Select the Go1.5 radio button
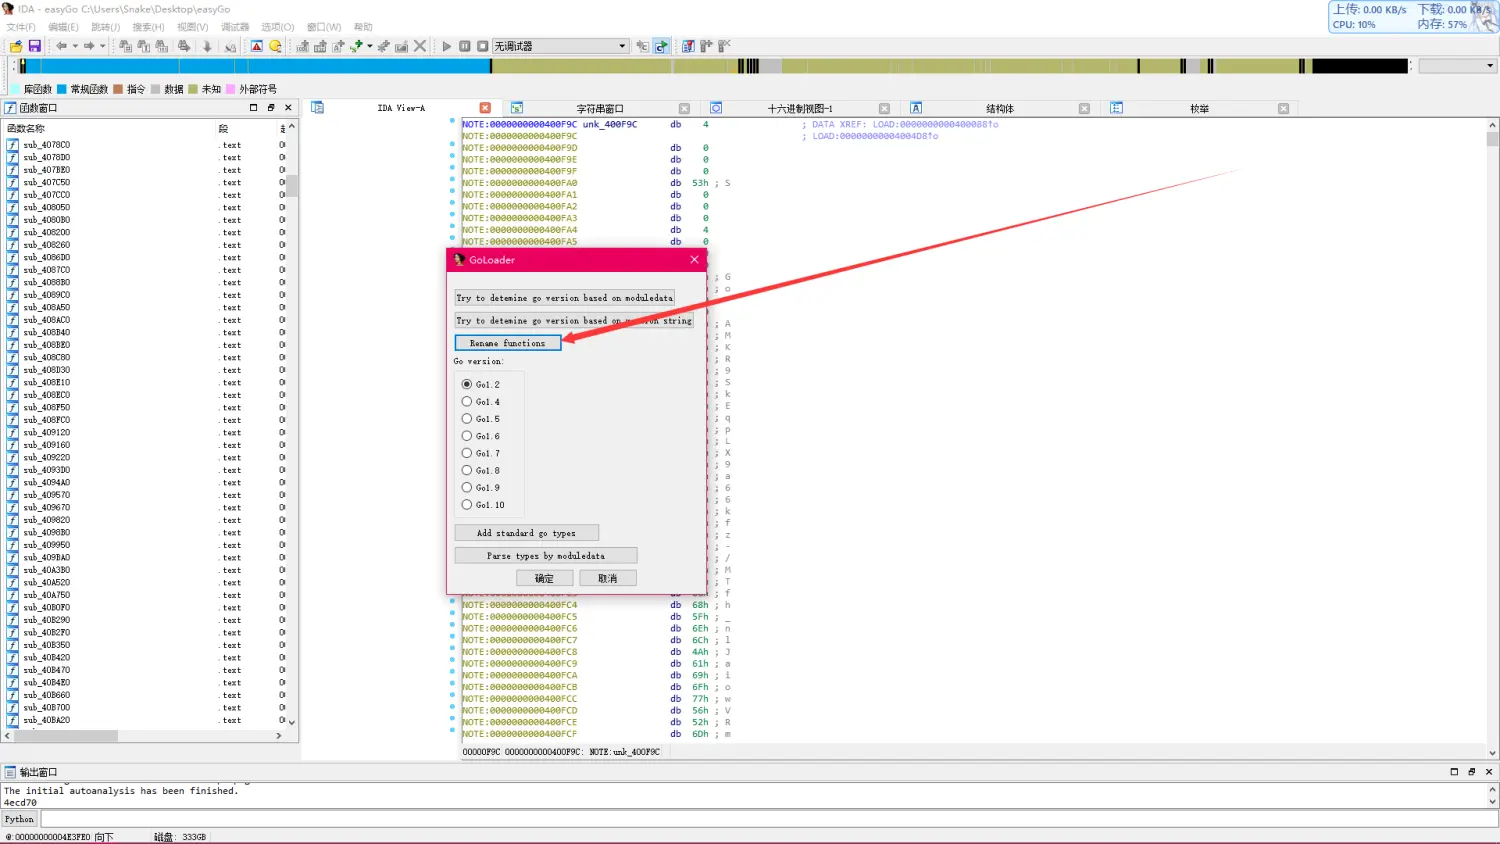Image resolution: width=1500 pixels, height=844 pixels. 466,419
